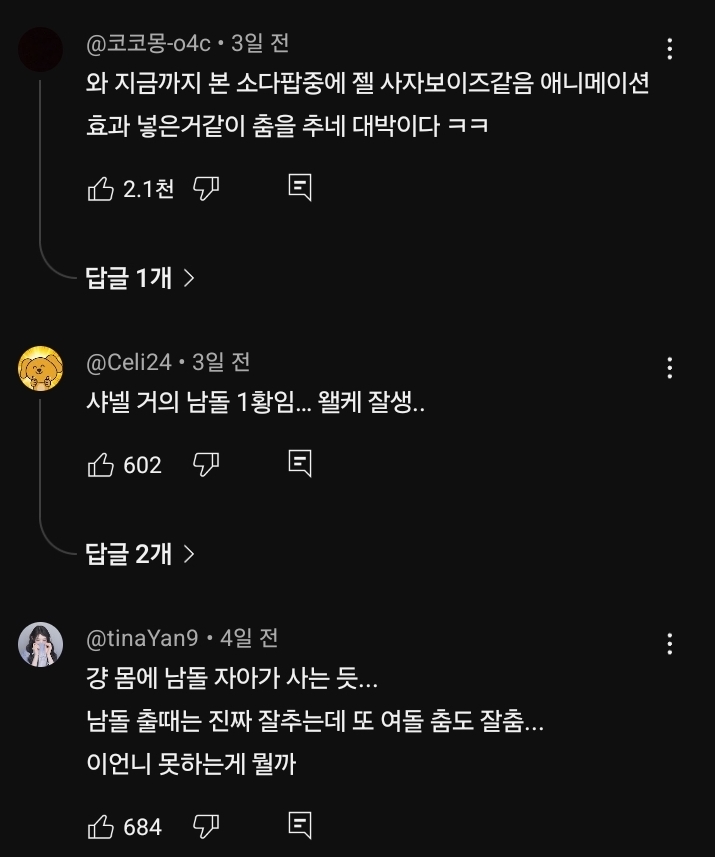Open options menu for @코코몽-o4c's comment
This screenshot has width=715, height=857.
click(x=669, y=49)
